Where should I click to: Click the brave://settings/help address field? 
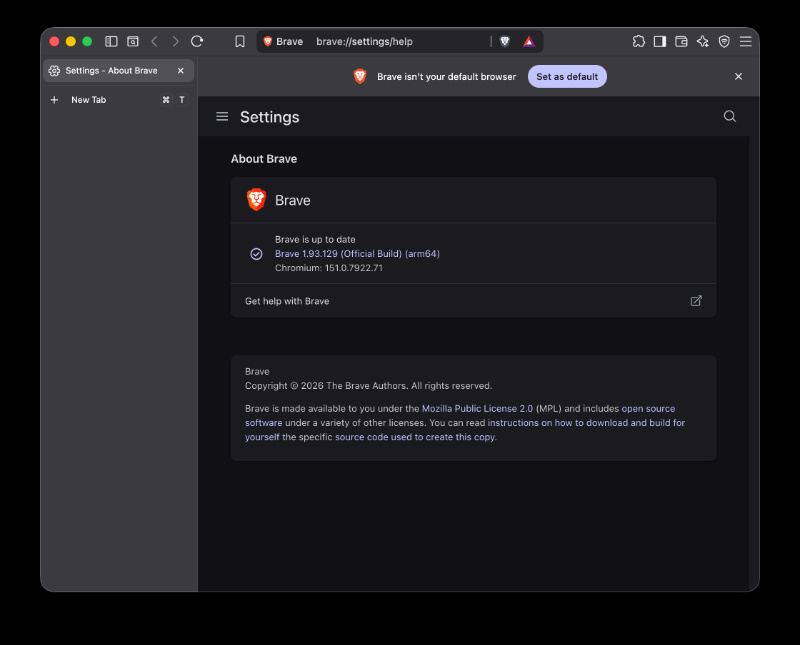point(364,41)
